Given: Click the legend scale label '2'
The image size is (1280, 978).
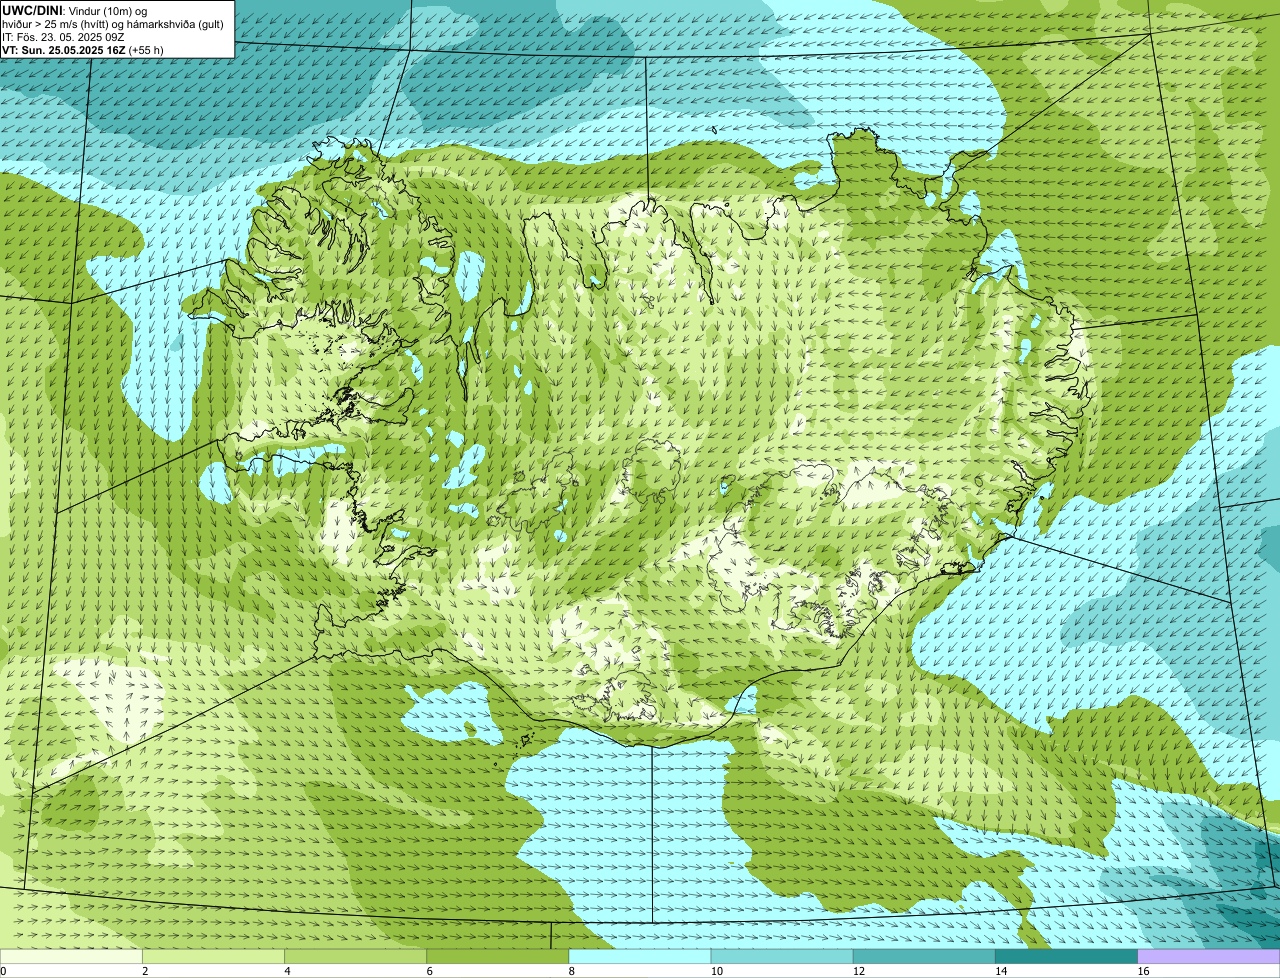Looking at the screenshot, I should [x=145, y=971].
